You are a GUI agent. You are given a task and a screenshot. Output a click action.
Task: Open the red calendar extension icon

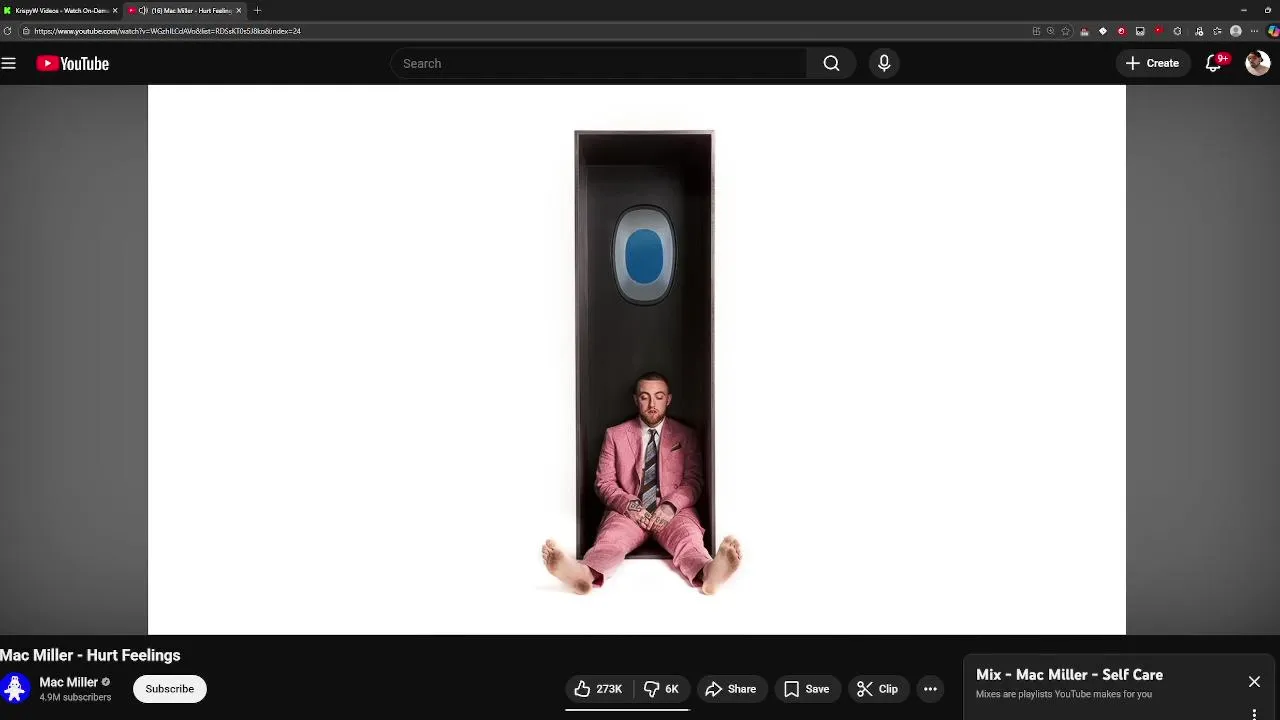pyautogui.click(x=1084, y=31)
